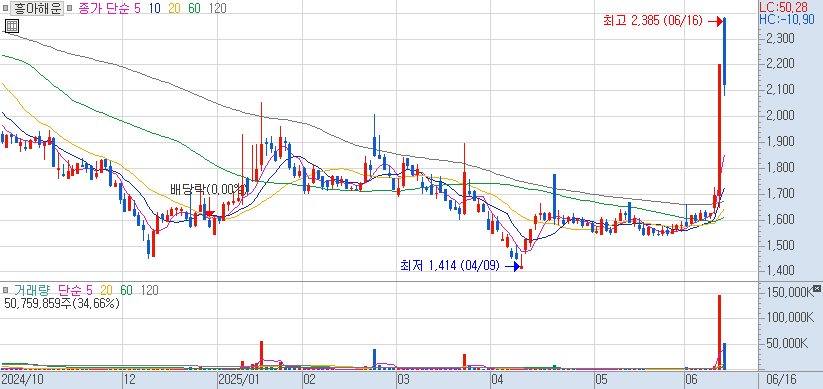The image size is (823, 389).
Task: Click the volume 단순 5 average label
Action: pyautogui.click(x=75, y=290)
